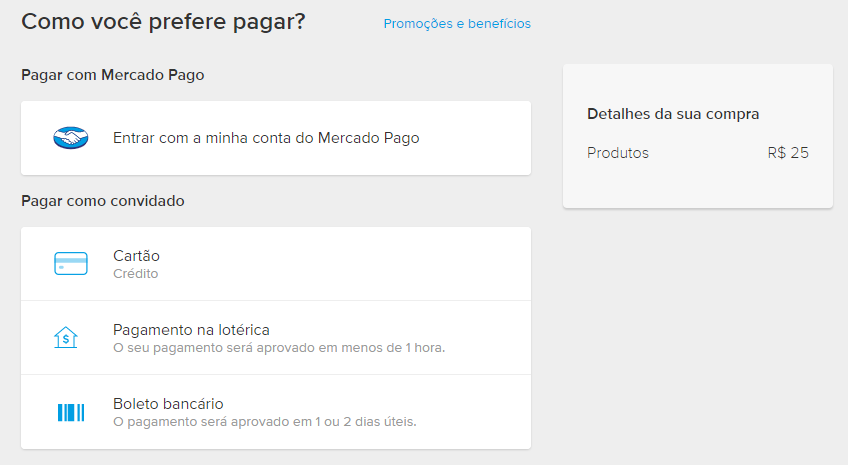Image resolution: width=848 pixels, height=465 pixels.
Task: Click the boleto approval days description
Action: [264, 422]
